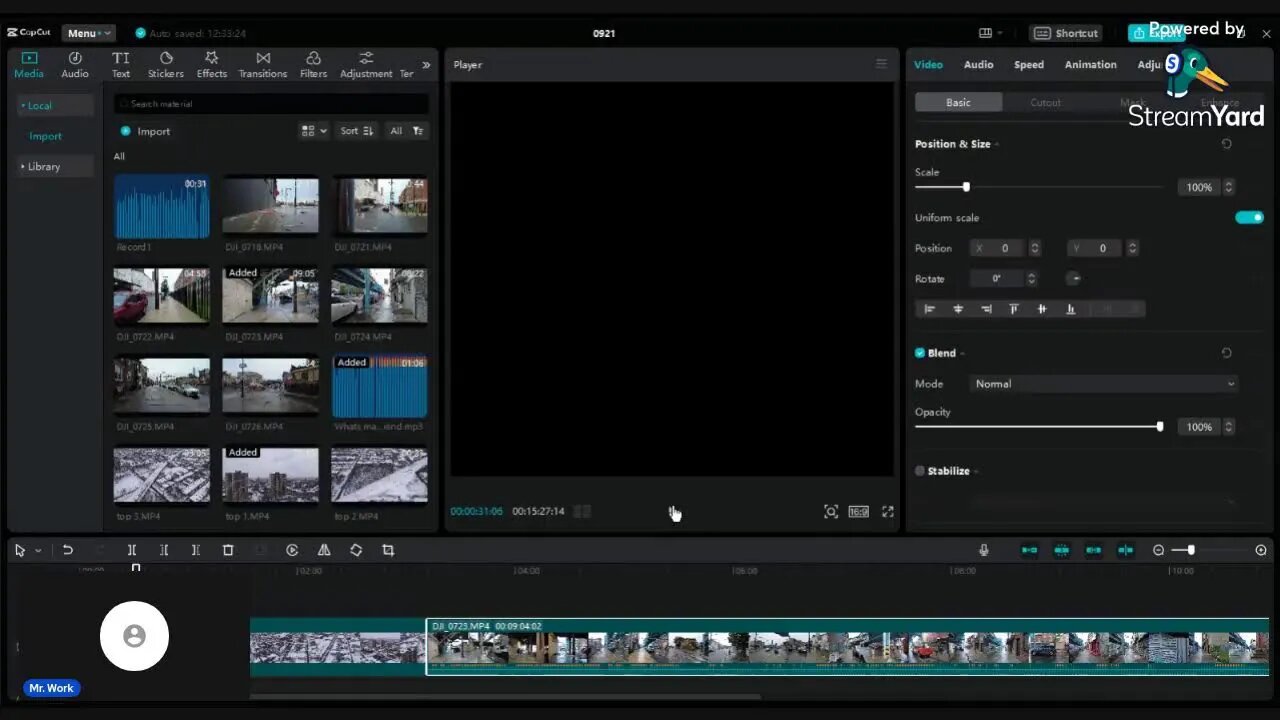Click the player zoom-to-fit scan icon
The width and height of the screenshot is (1280, 720).
tap(830, 511)
